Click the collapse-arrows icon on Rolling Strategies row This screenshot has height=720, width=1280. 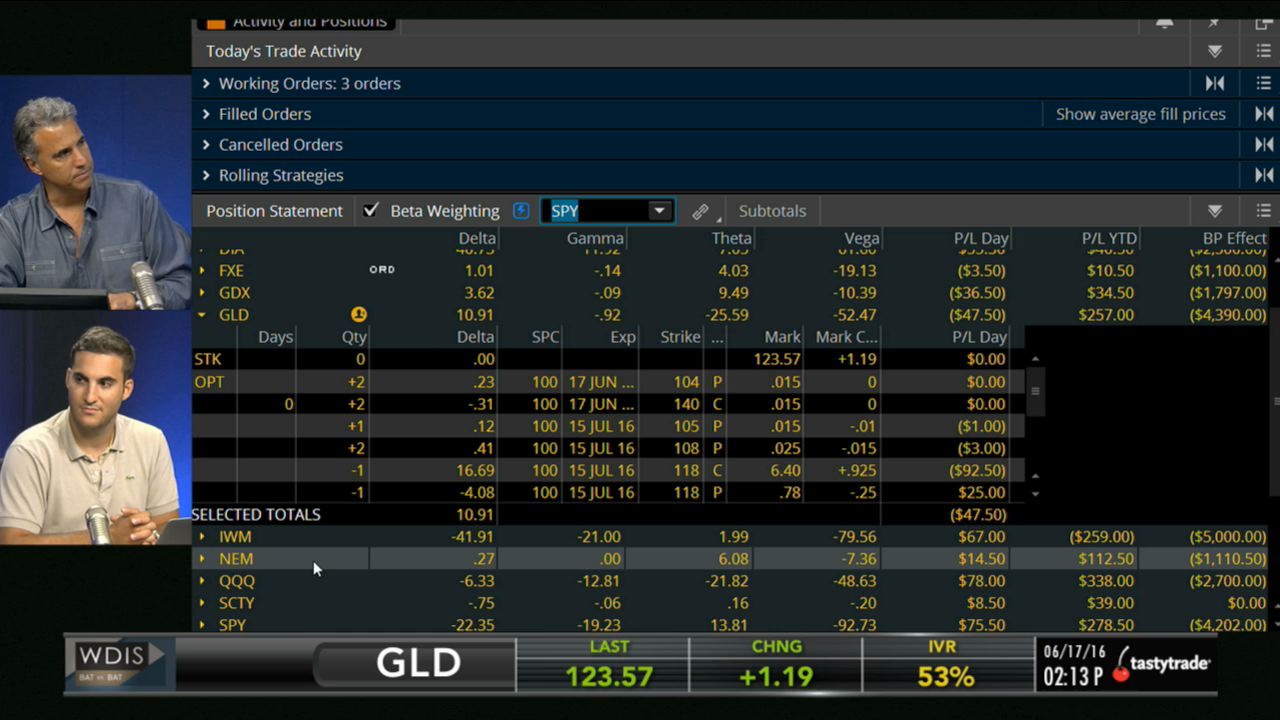[x=1264, y=176]
